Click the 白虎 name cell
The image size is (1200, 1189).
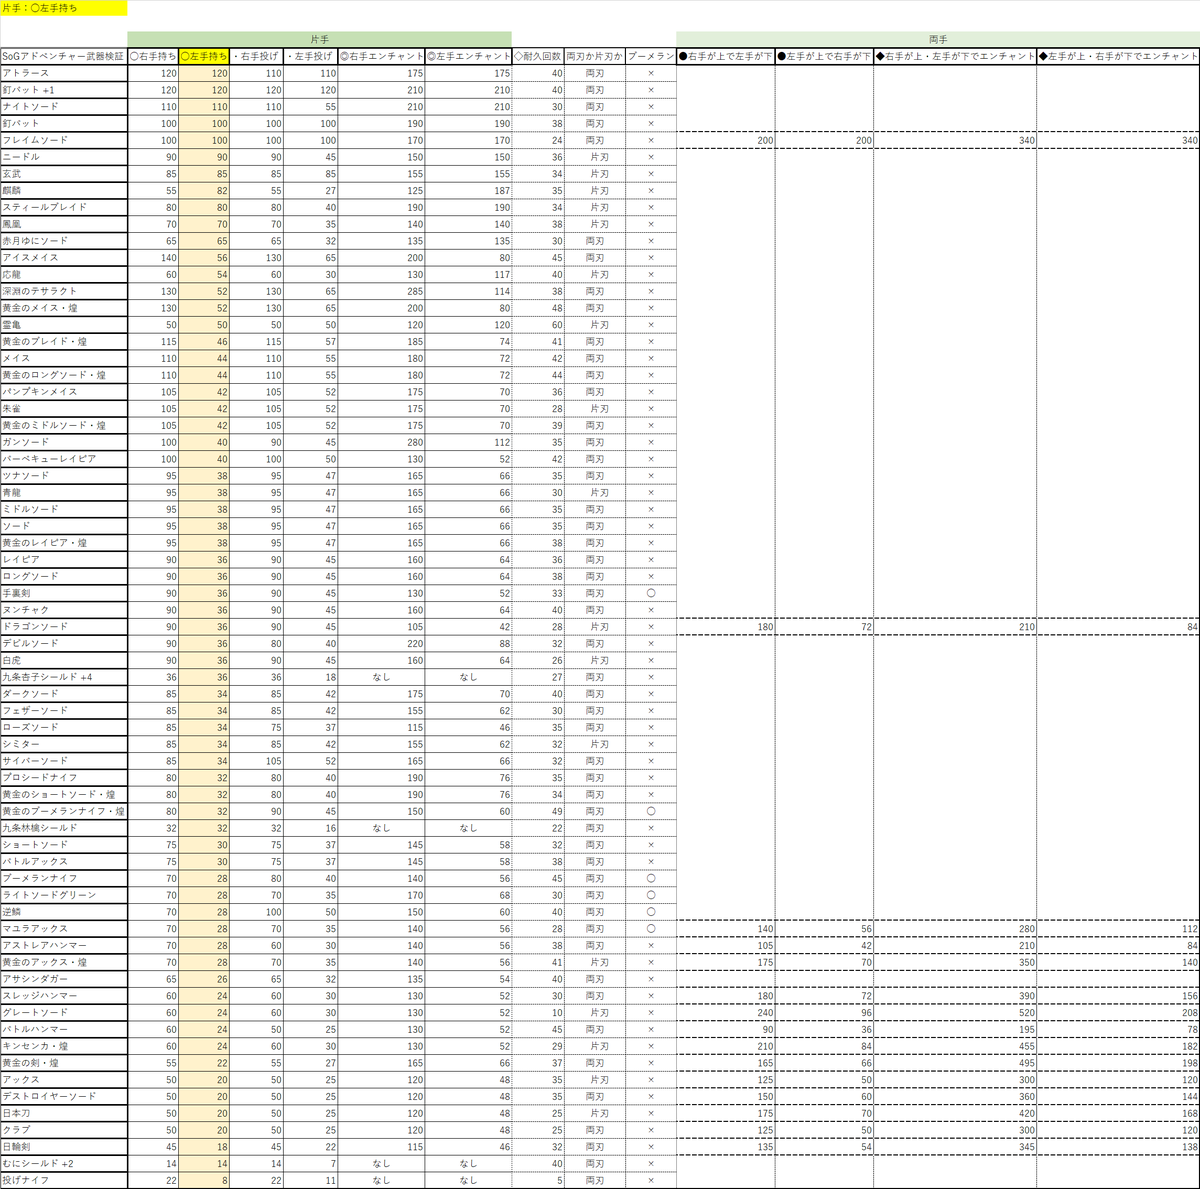coord(64,660)
